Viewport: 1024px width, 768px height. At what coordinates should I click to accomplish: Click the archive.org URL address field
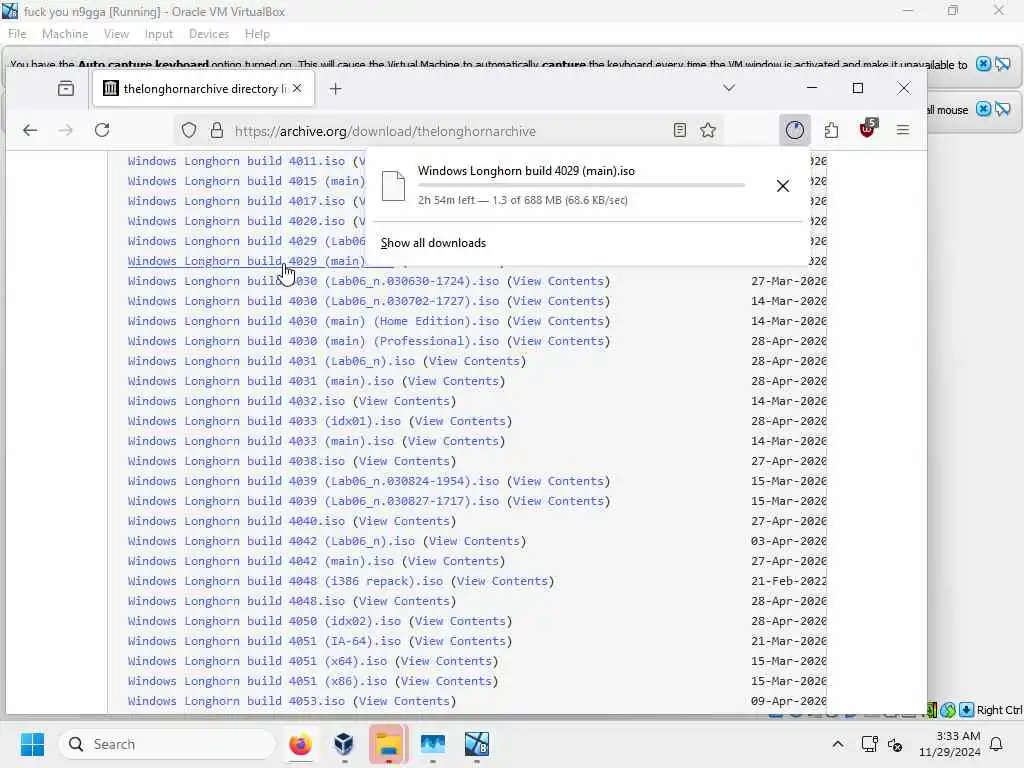point(451,131)
